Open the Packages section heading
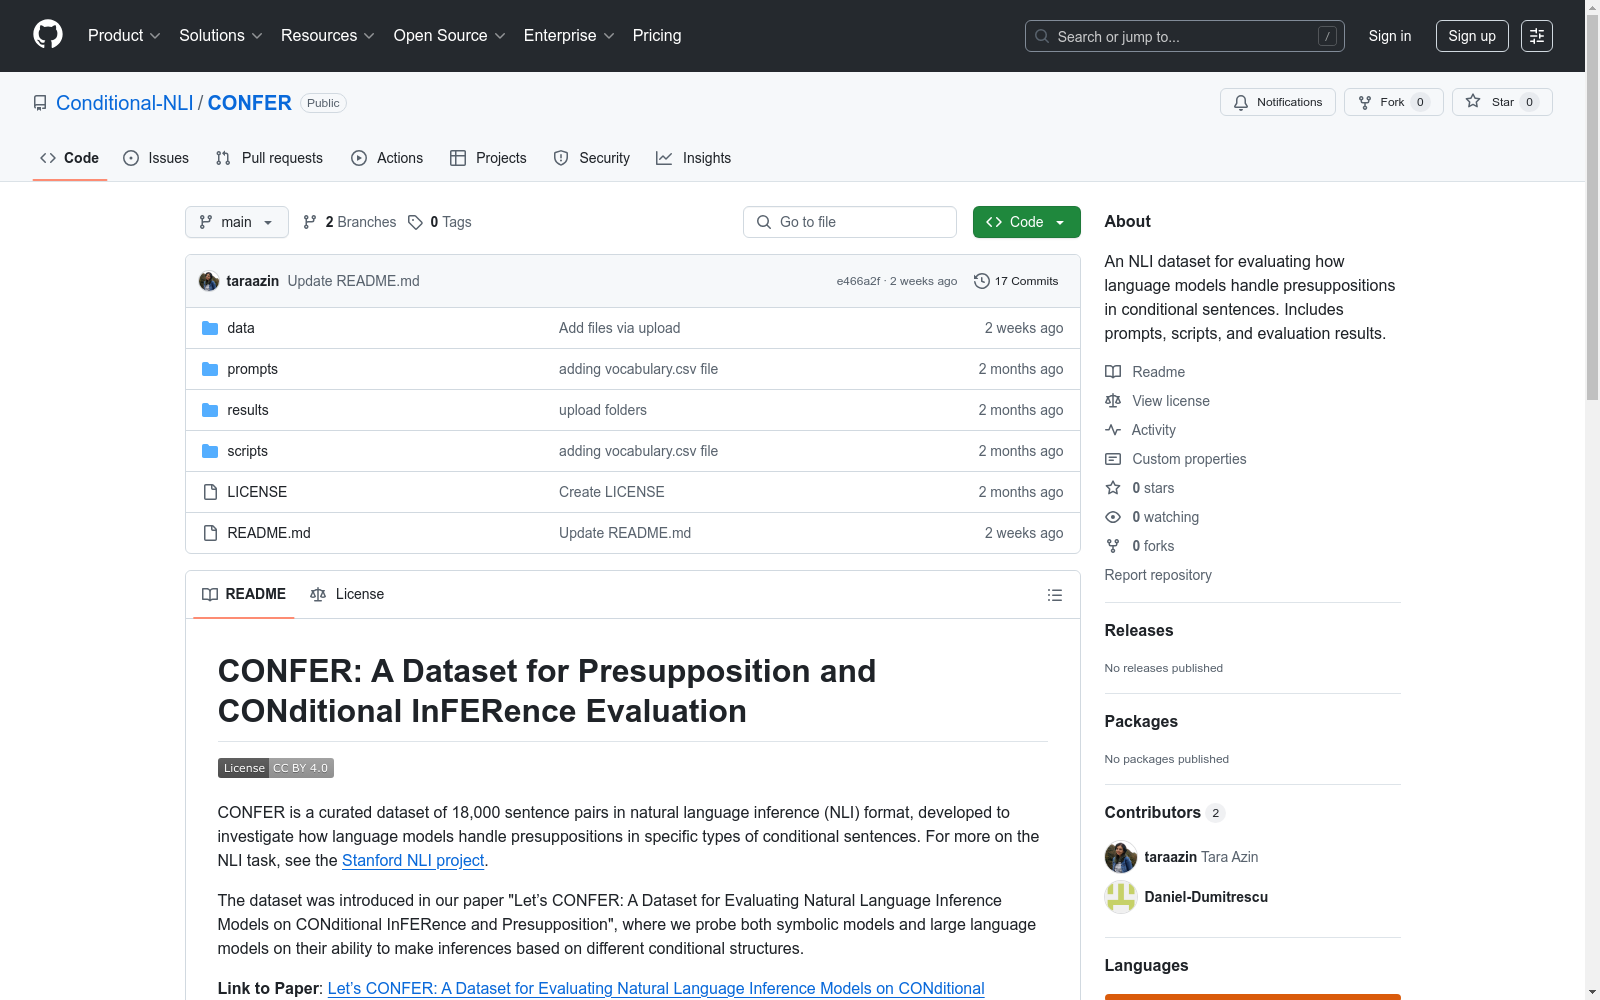Screen dimensions: 1600x1000 click(1141, 721)
